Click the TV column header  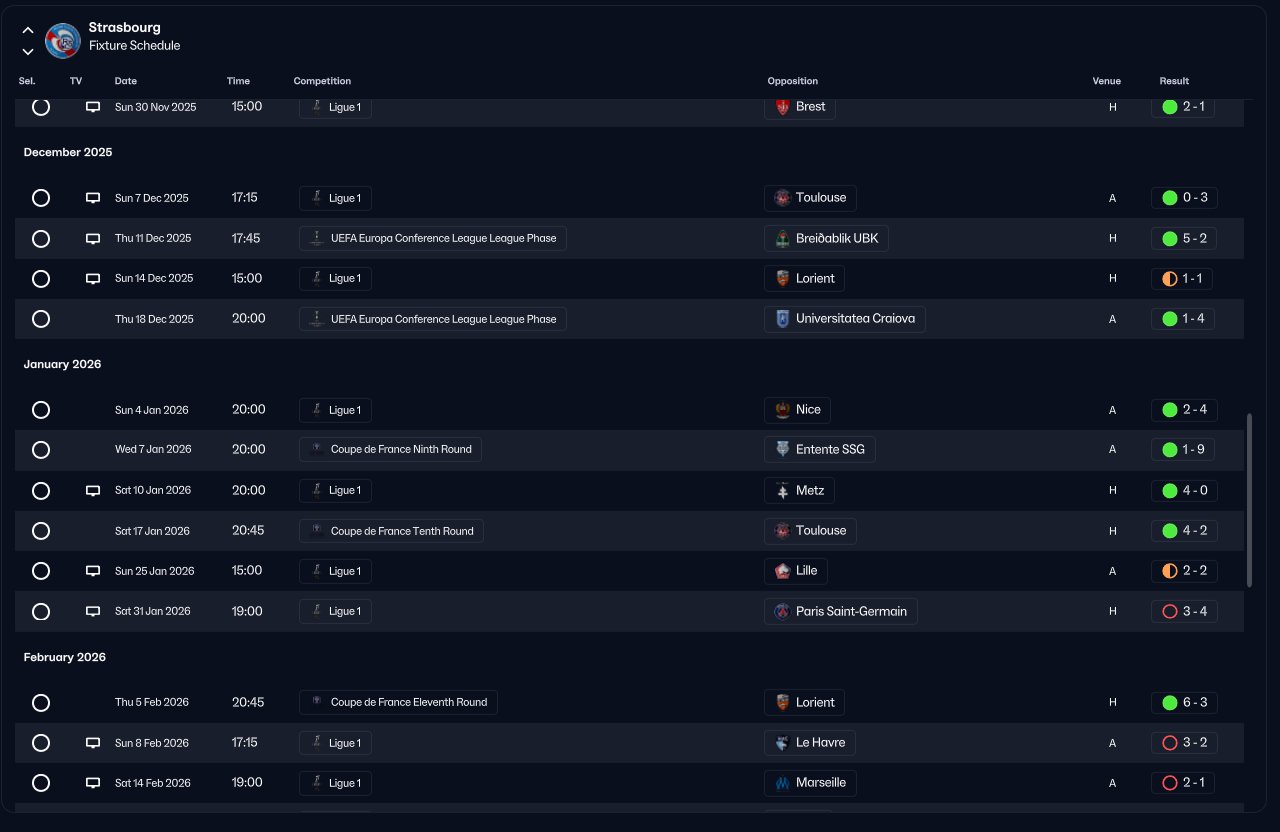[x=76, y=81]
